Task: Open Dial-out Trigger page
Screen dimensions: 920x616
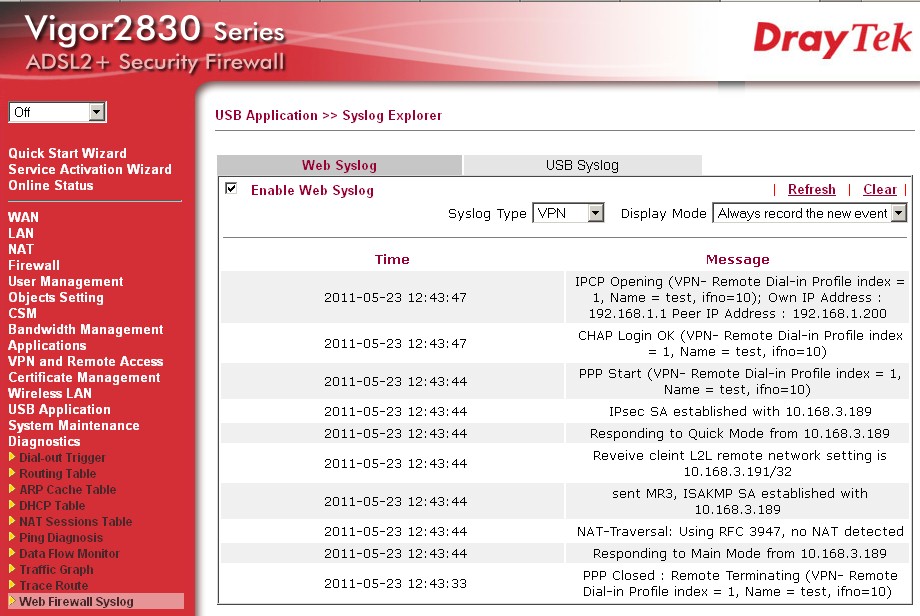Action: [x=62, y=457]
